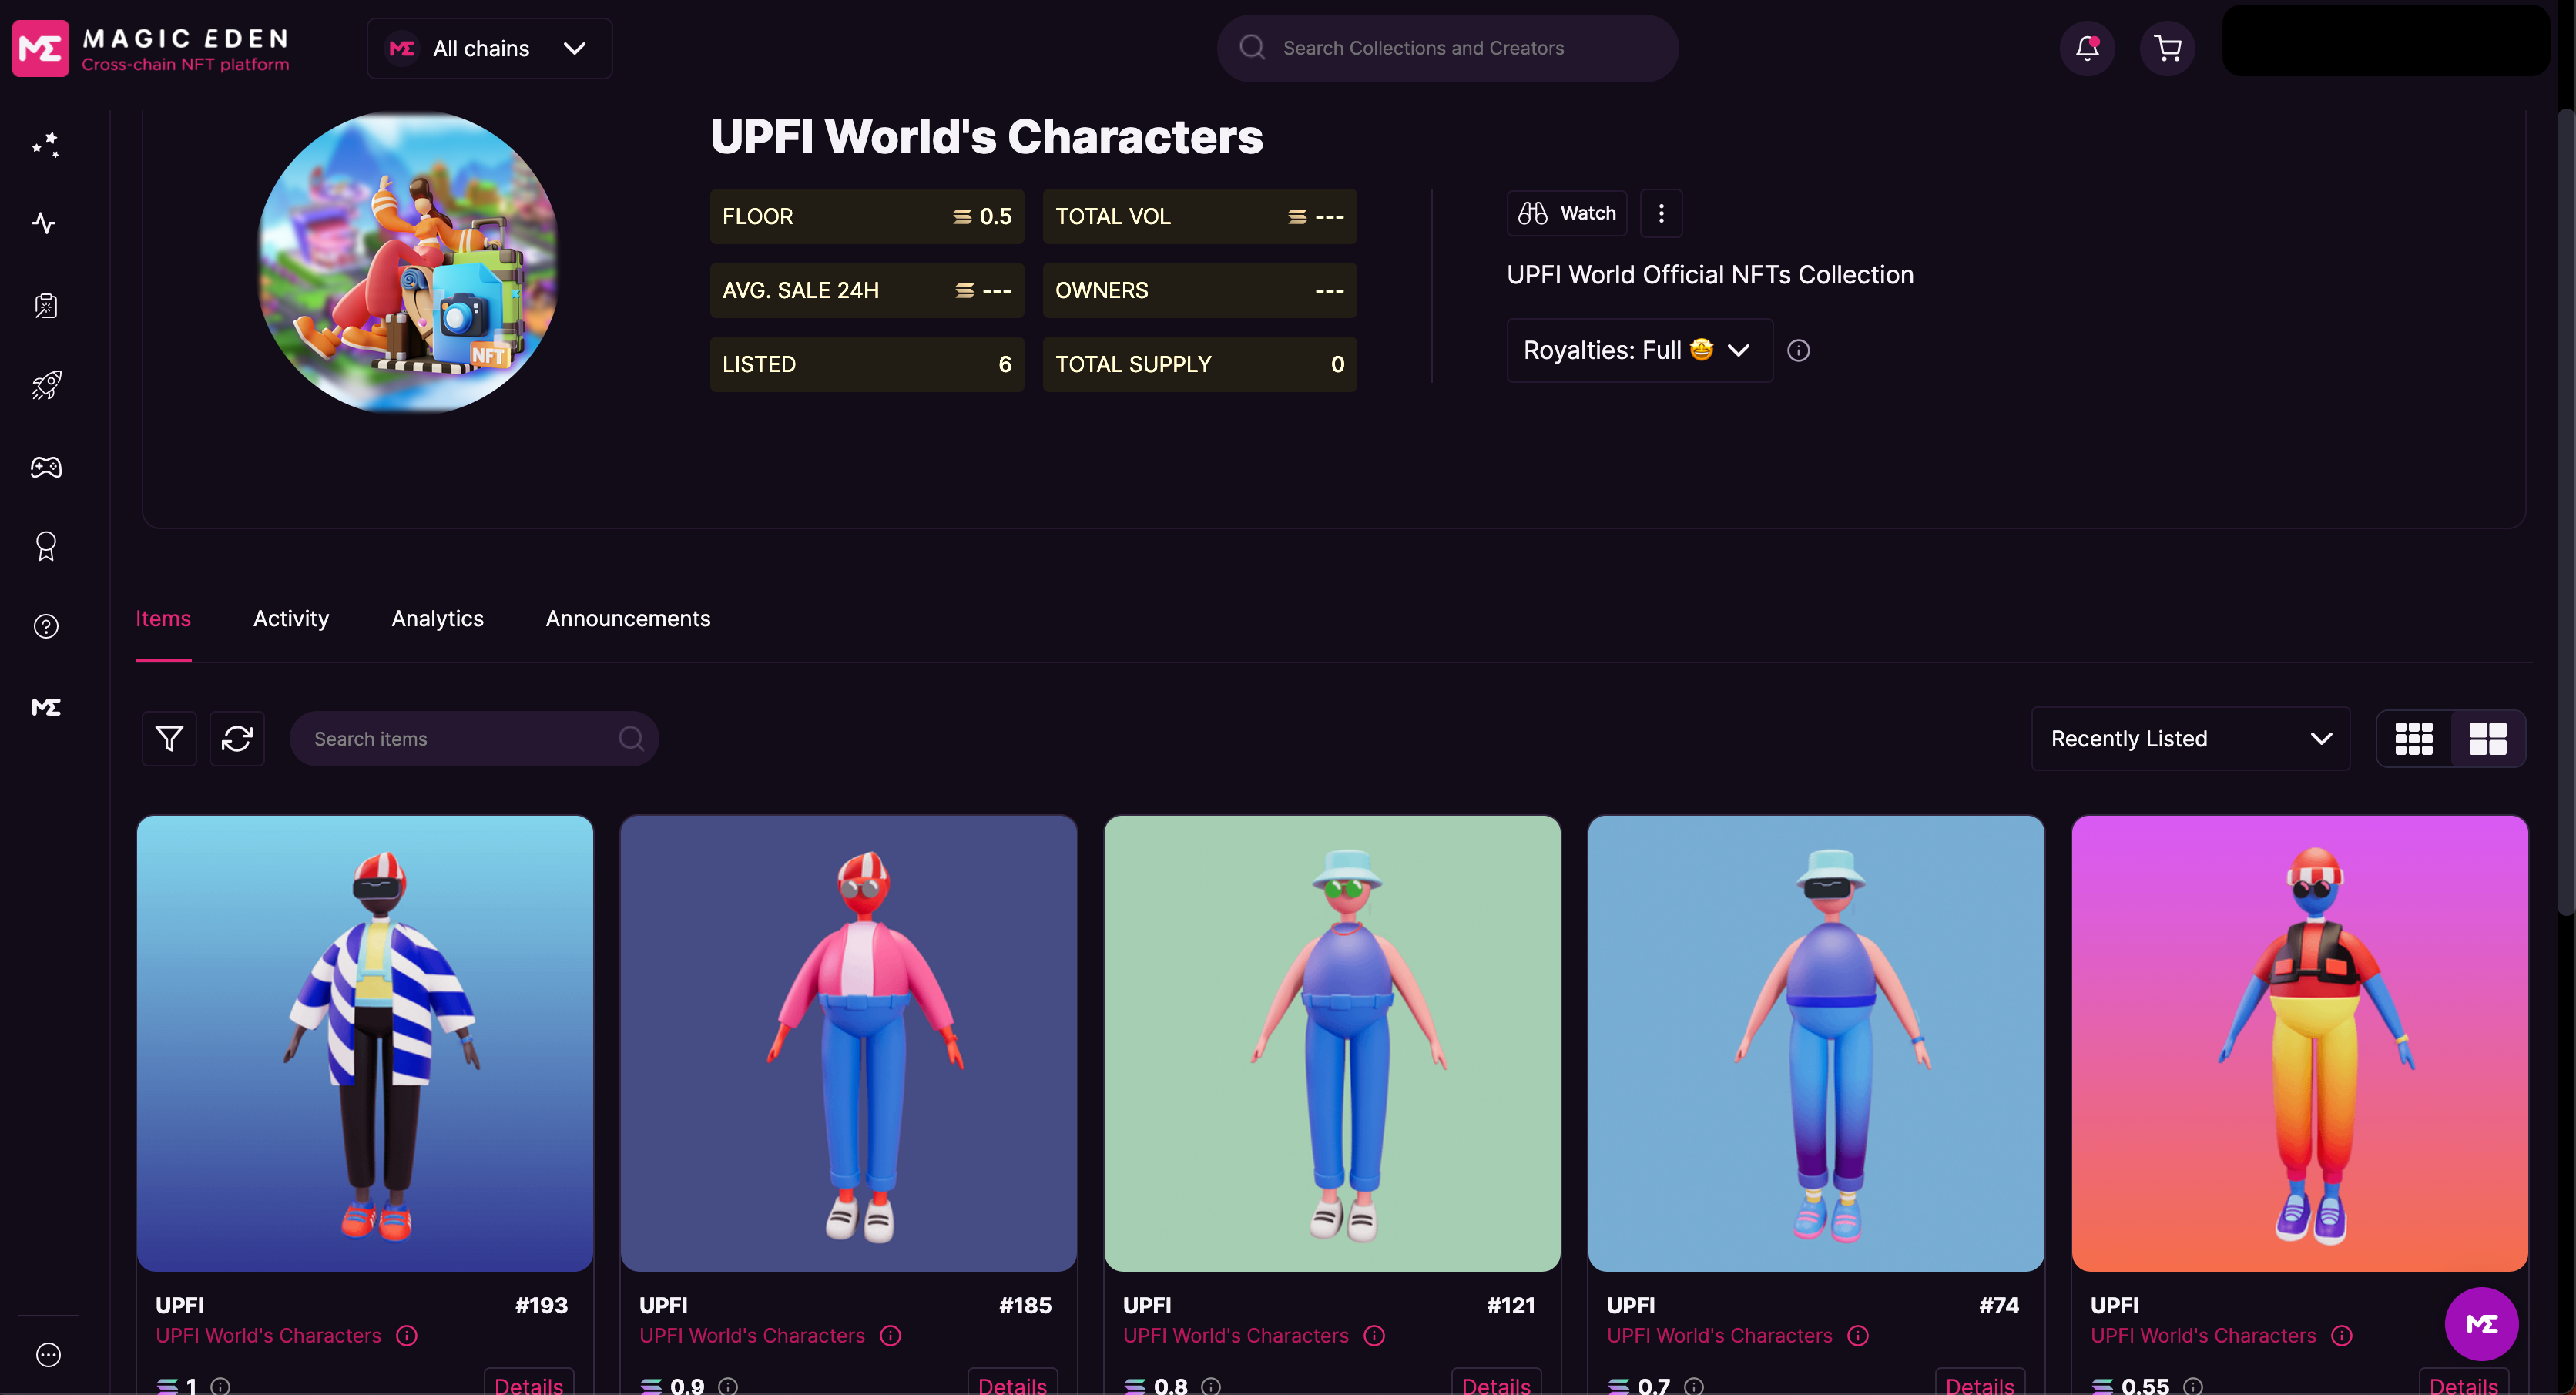Switch to the Activity tab
Screen dimensions: 2576x1395
[291, 619]
